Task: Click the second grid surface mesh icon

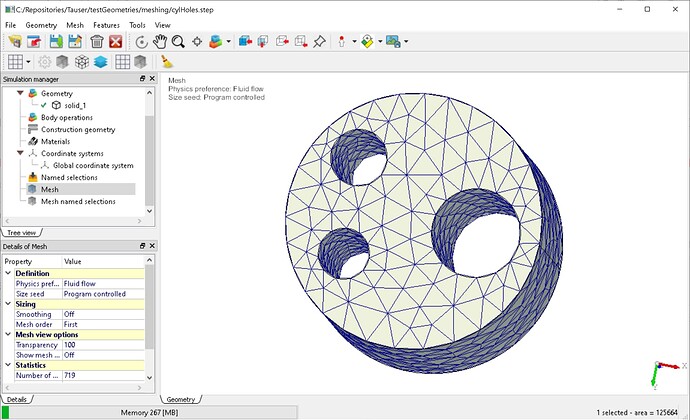Action: [122, 62]
